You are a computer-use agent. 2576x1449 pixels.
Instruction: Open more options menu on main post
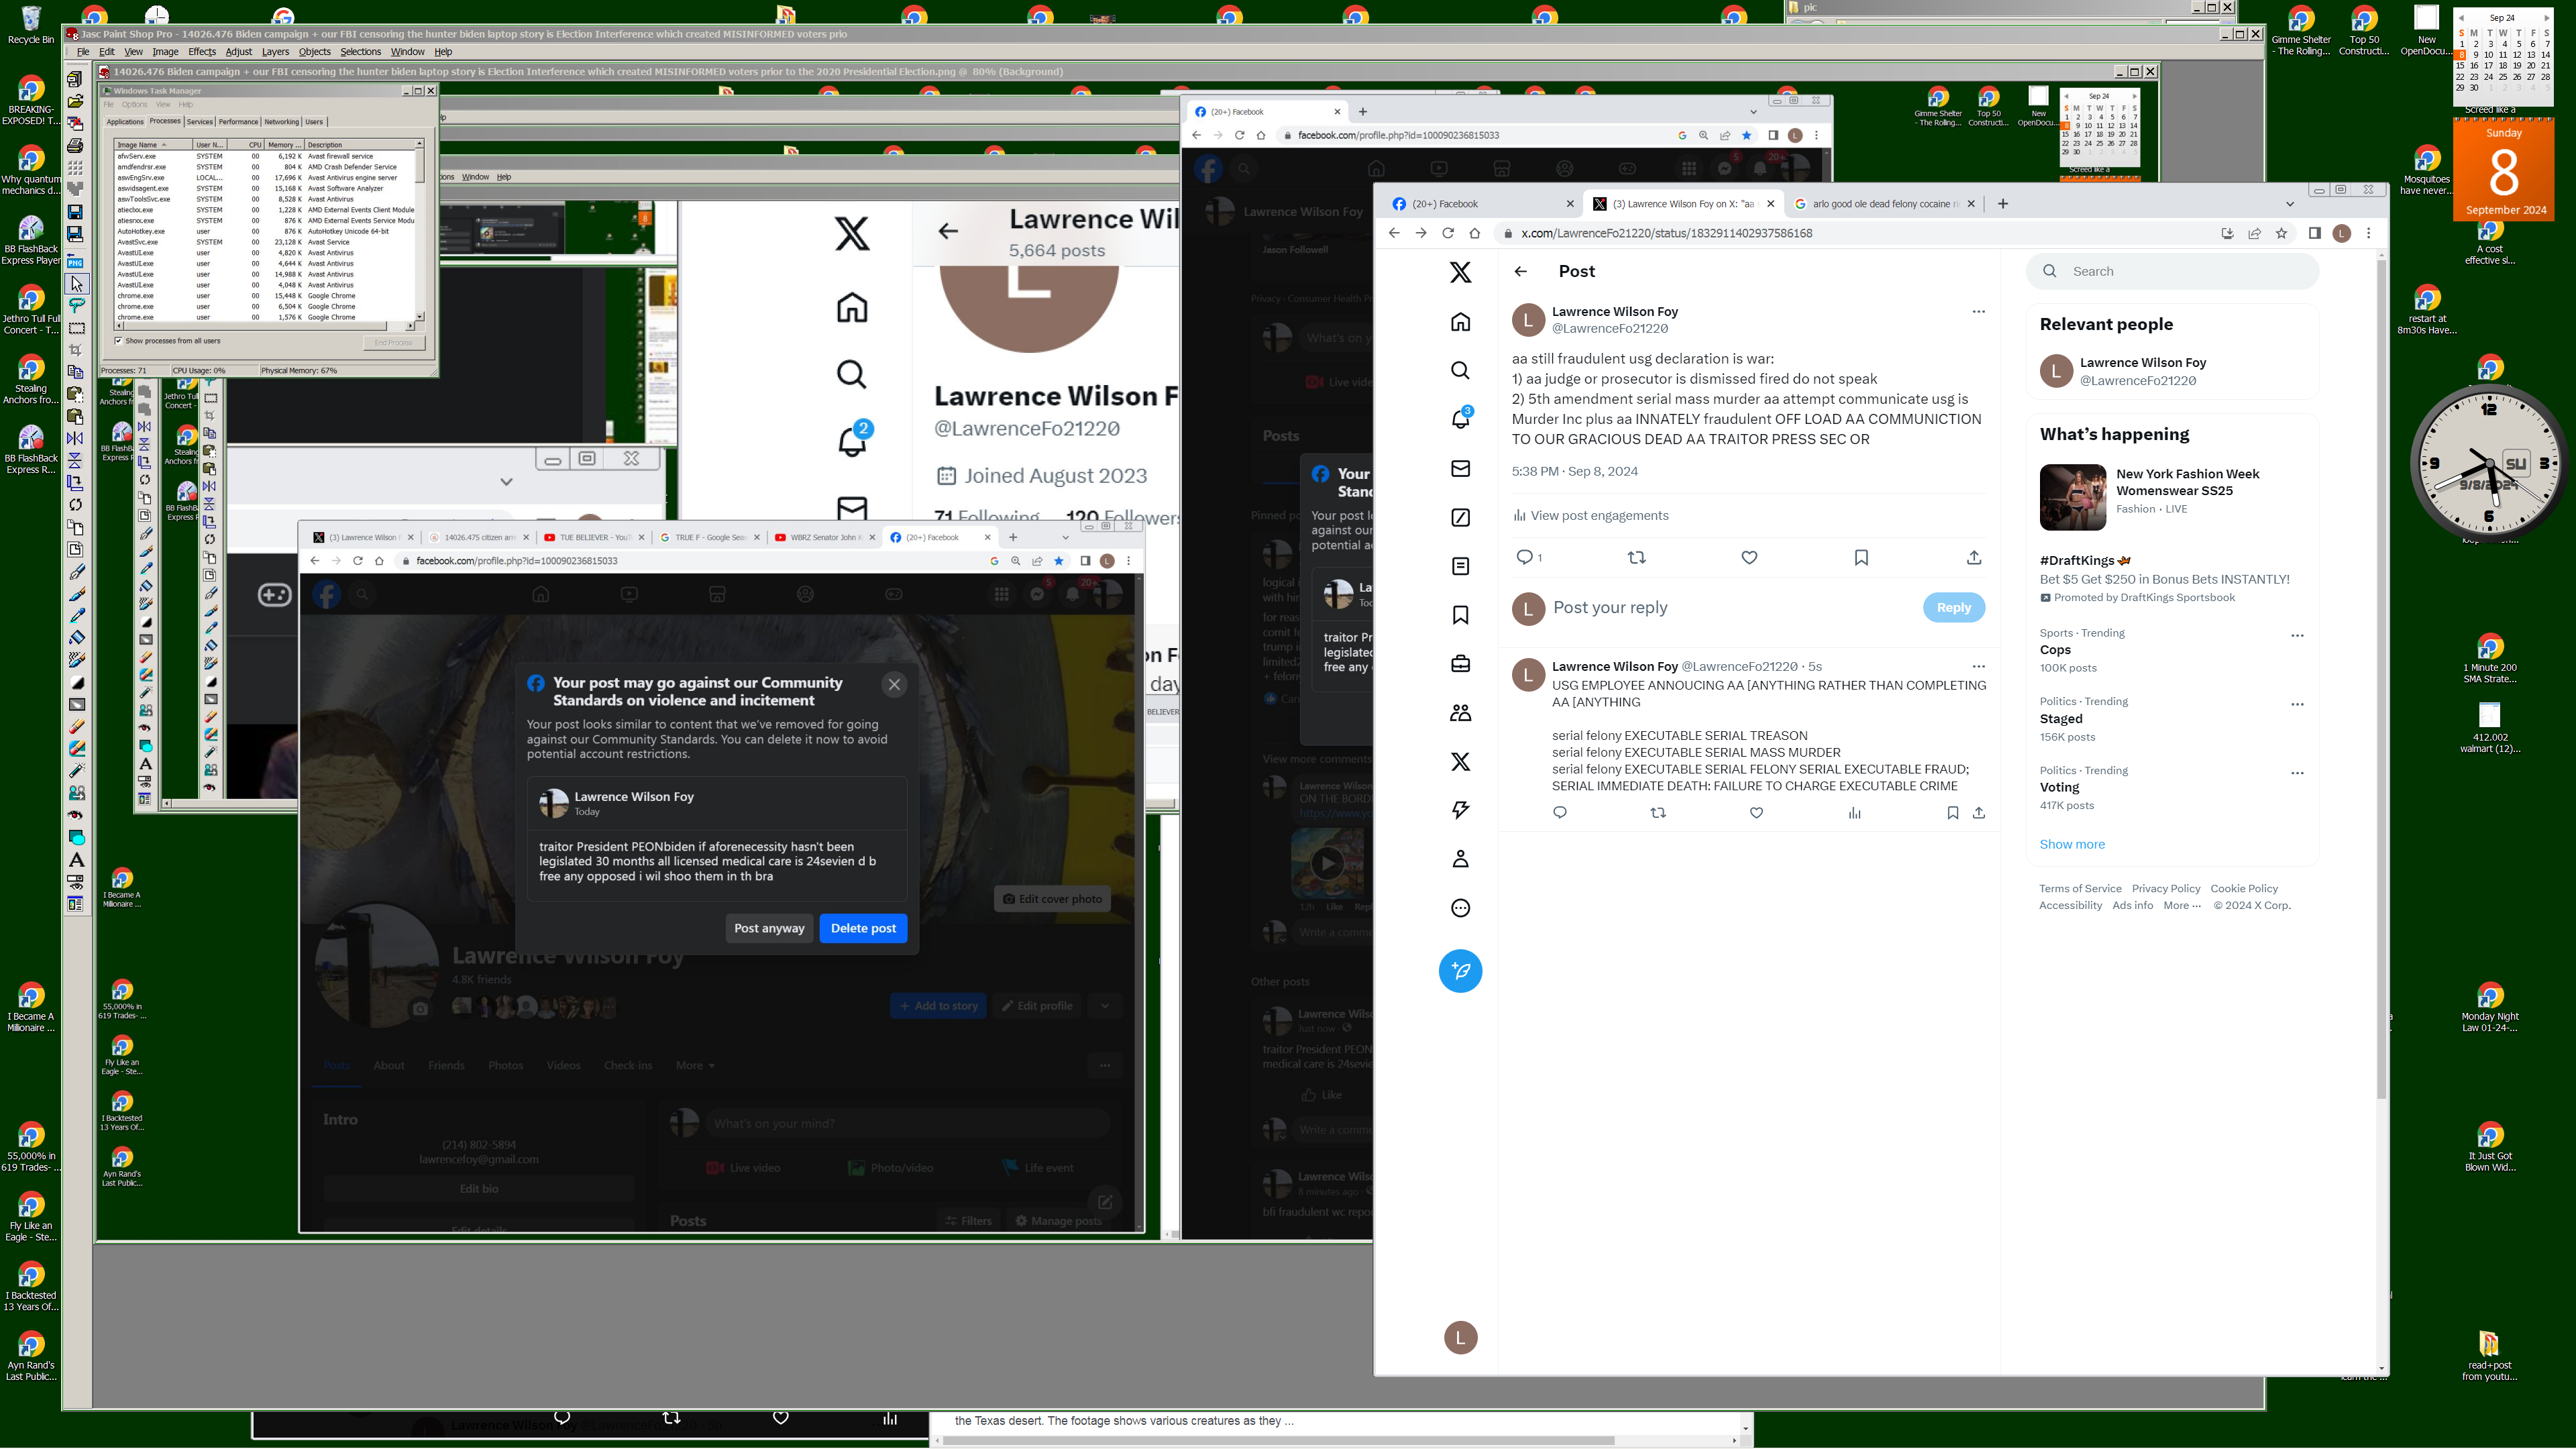click(x=1977, y=312)
